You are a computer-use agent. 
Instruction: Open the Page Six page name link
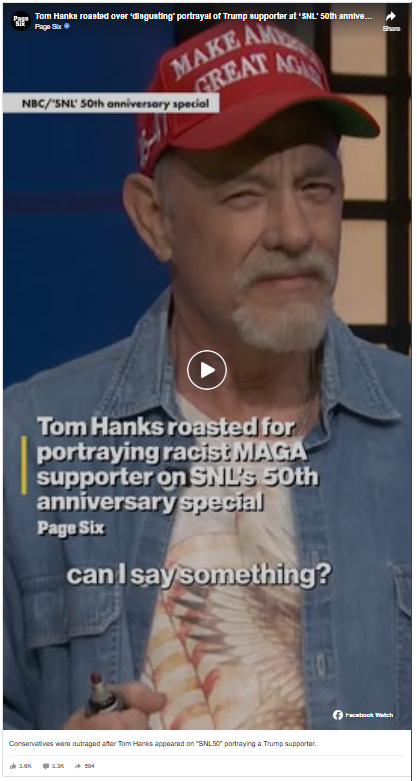[48, 26]
